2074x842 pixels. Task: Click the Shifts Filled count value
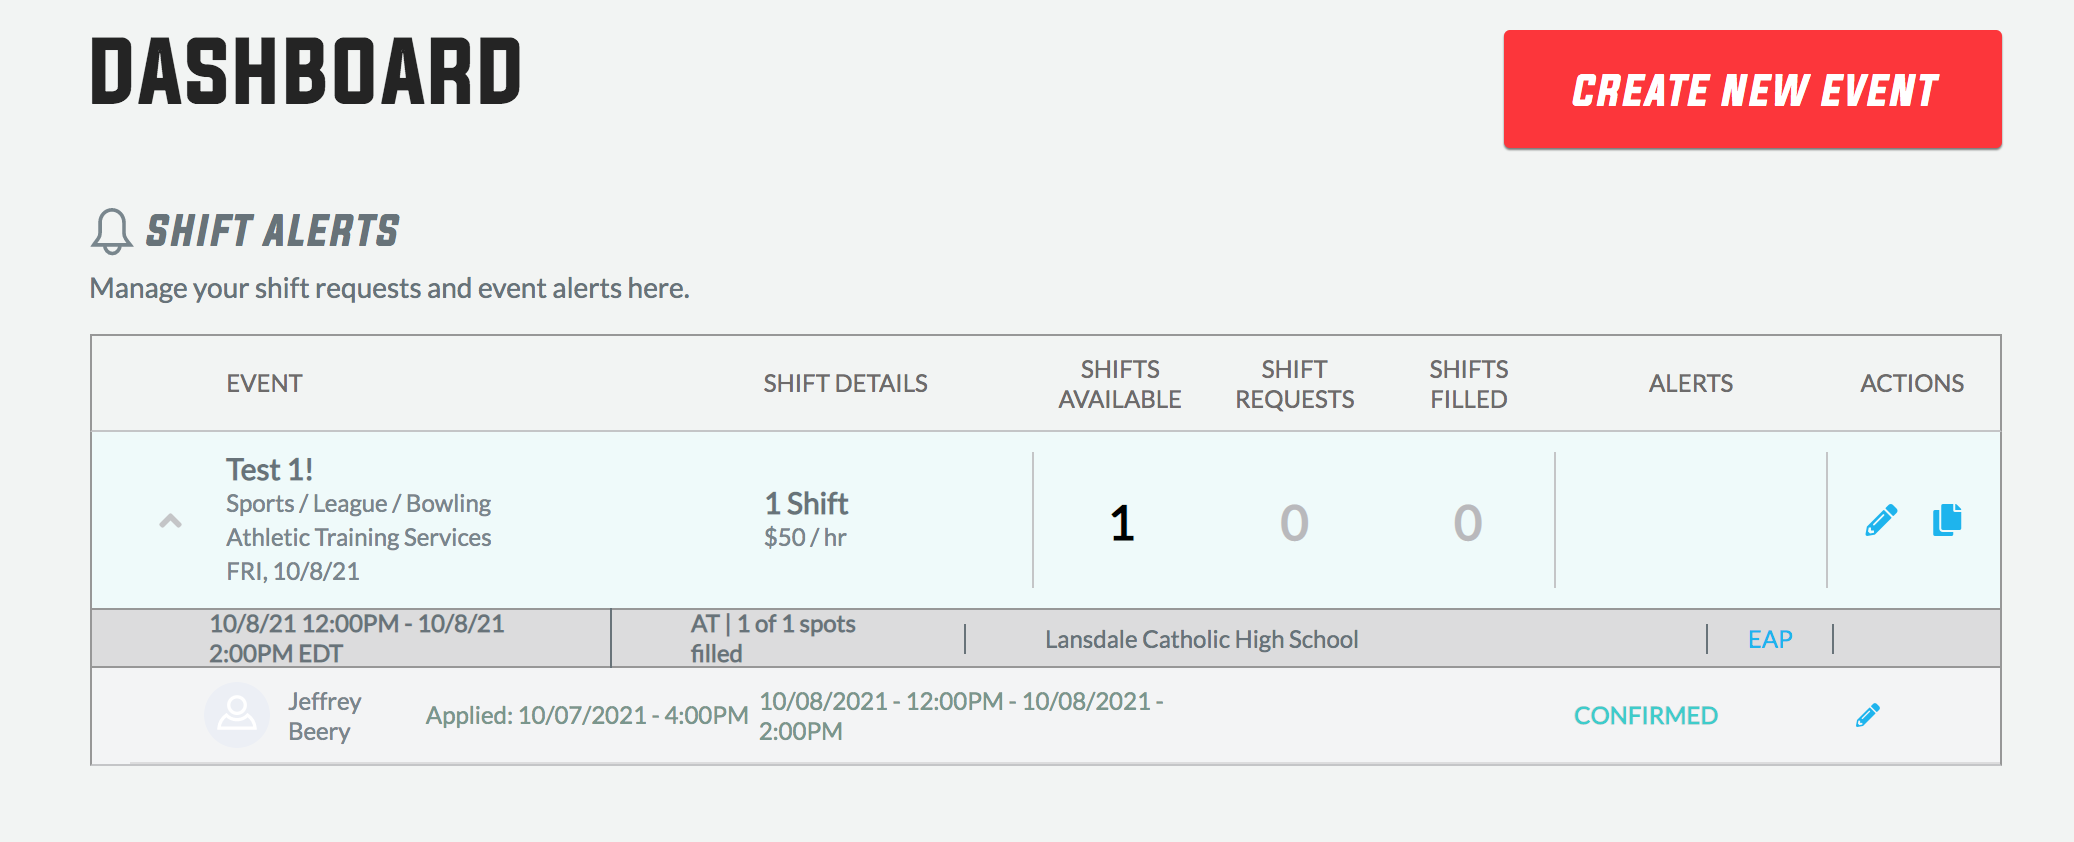click(x=1467, y=523)
